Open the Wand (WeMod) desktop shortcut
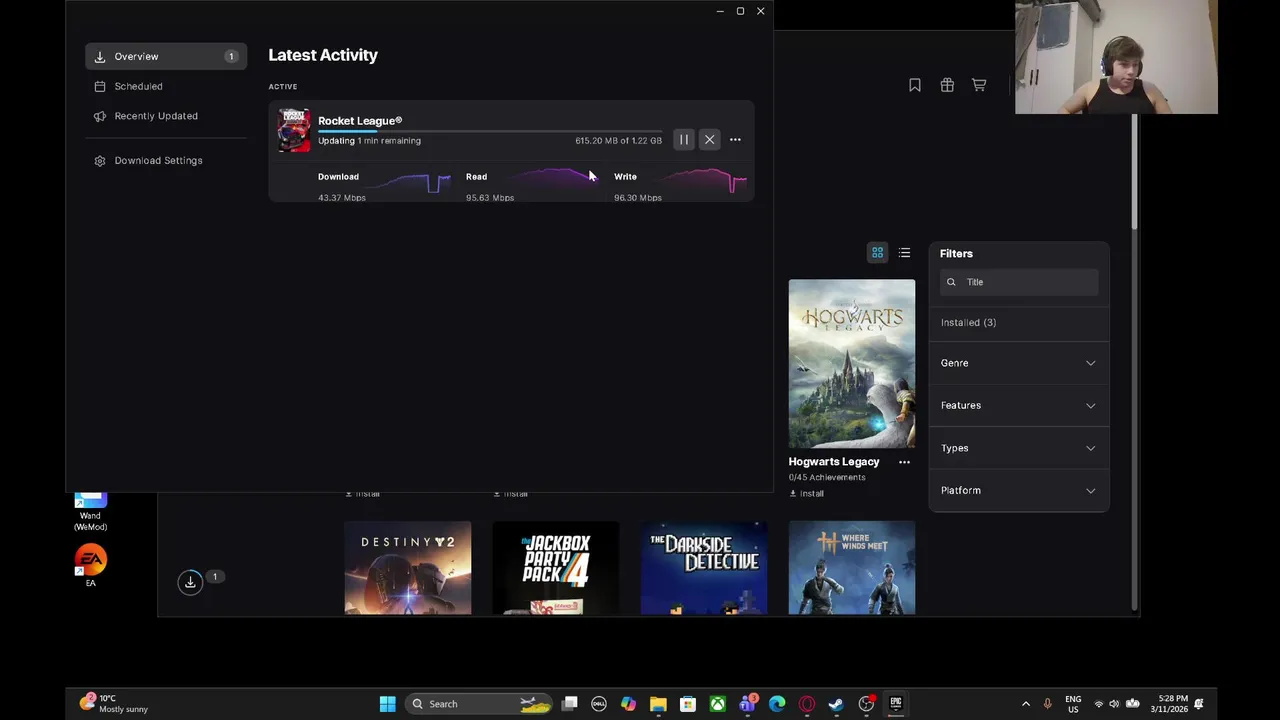This screenshot has height=720, width=1280. coord(90,512)
